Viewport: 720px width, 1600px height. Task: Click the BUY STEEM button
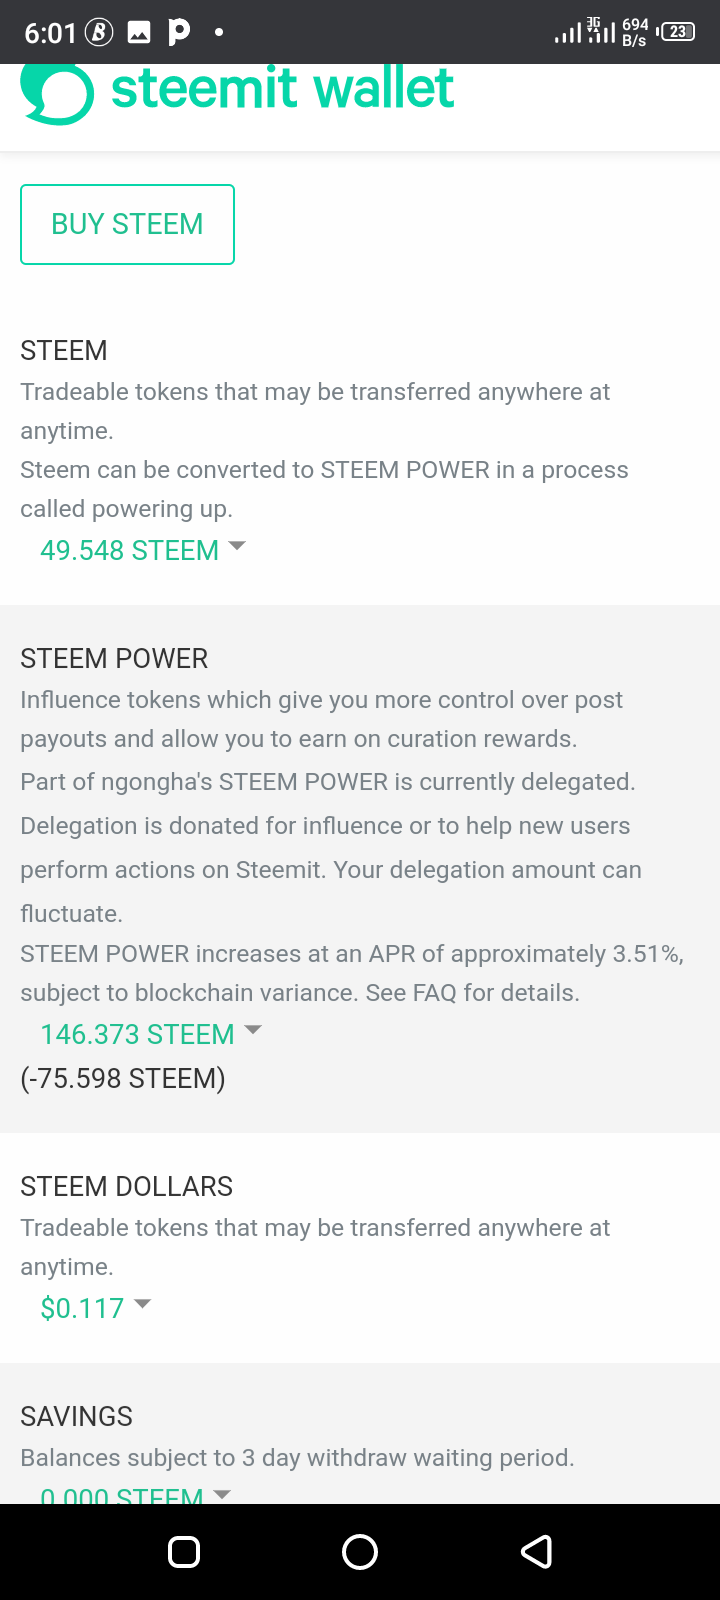(x=127, y=224)
